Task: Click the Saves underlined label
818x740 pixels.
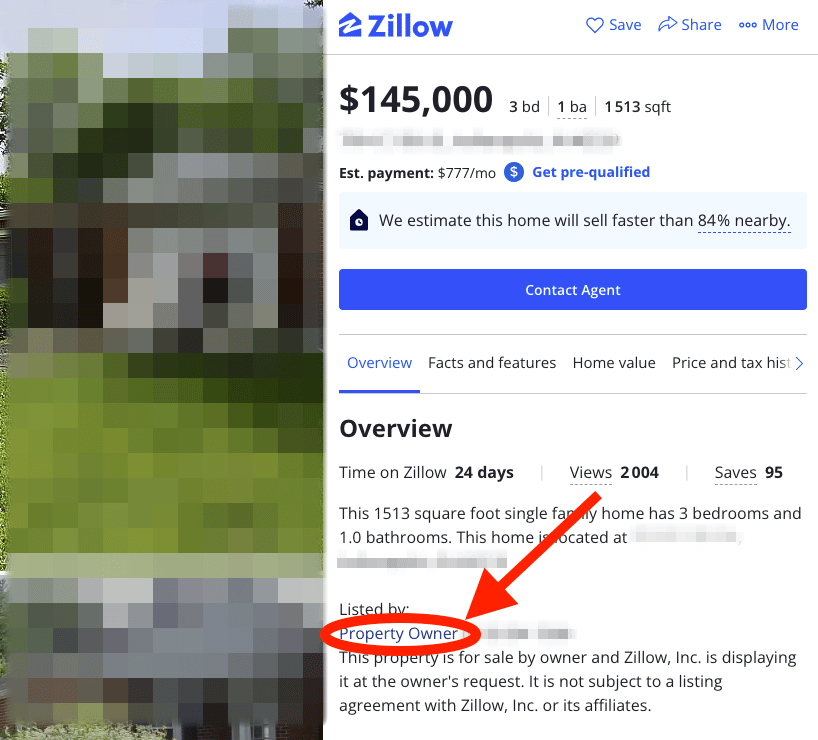Action: point(736,473)
